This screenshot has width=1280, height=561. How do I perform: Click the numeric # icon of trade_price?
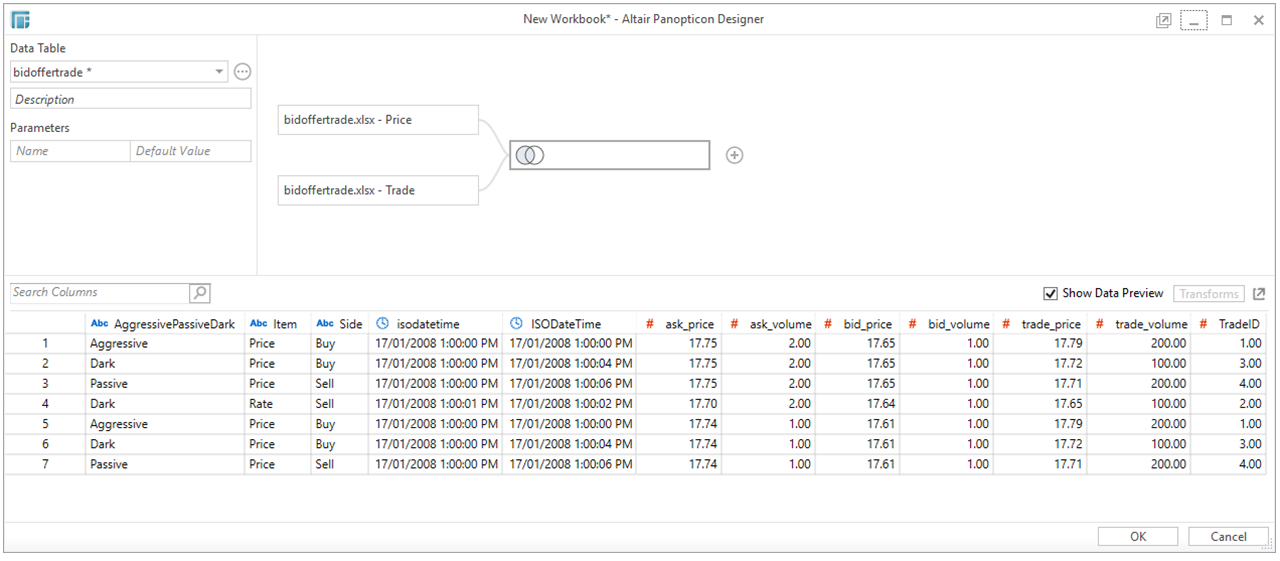click(x=1005, y=324)
